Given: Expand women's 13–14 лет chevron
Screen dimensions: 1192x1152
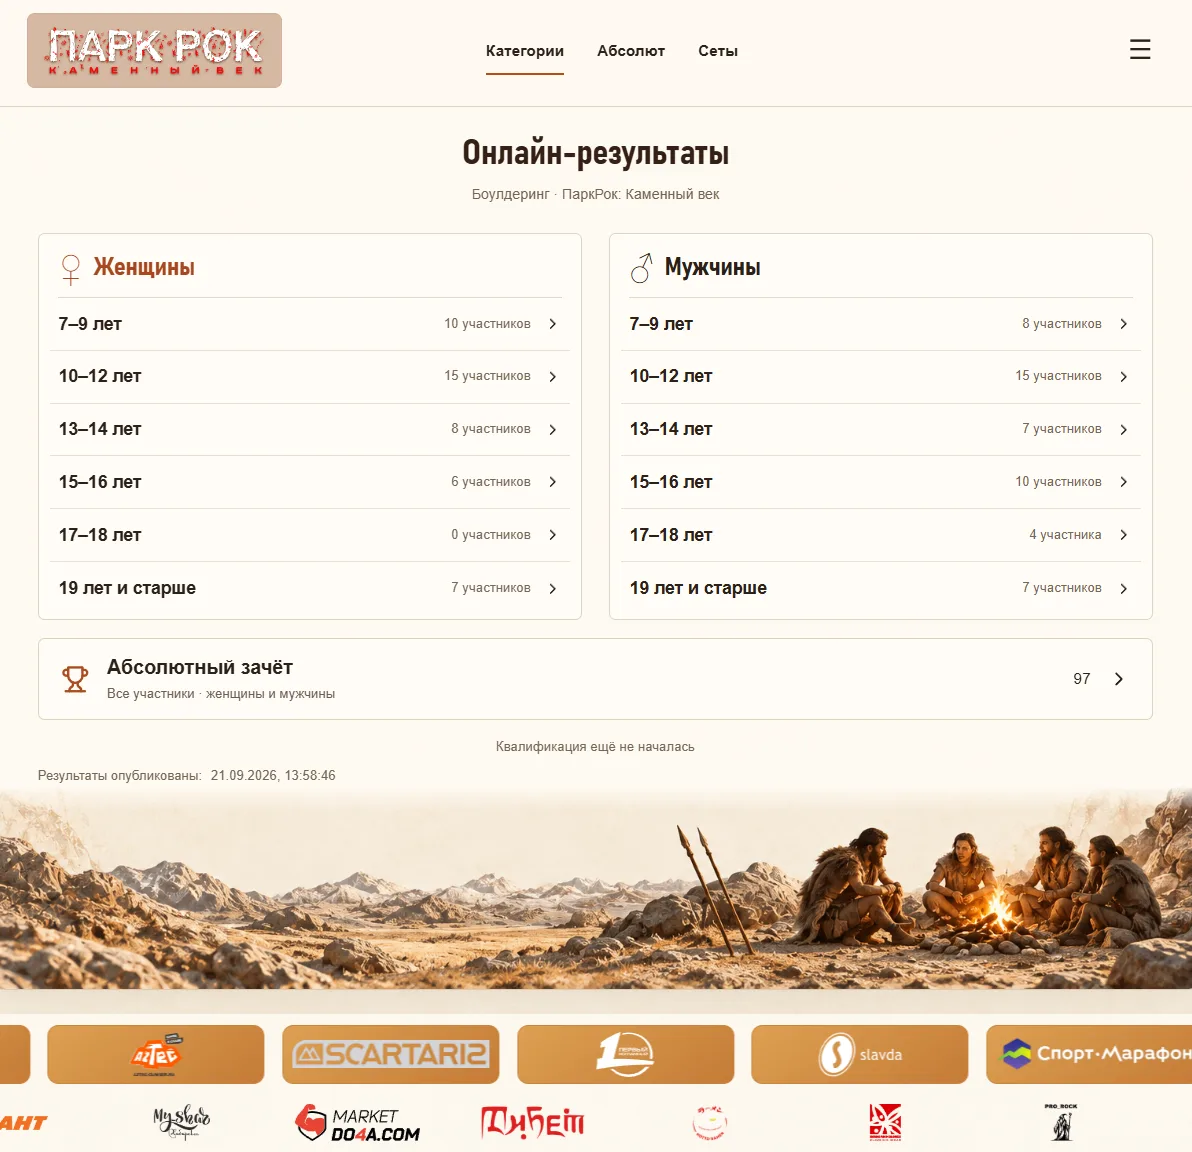Looking at the screenshot, I should point(553,430).
